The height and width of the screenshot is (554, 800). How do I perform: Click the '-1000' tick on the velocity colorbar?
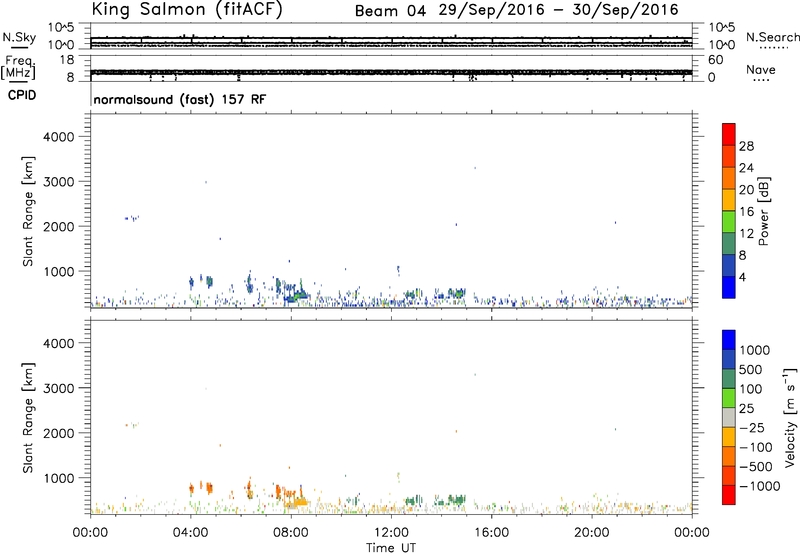pyautogui.click(x=760, y=486)
